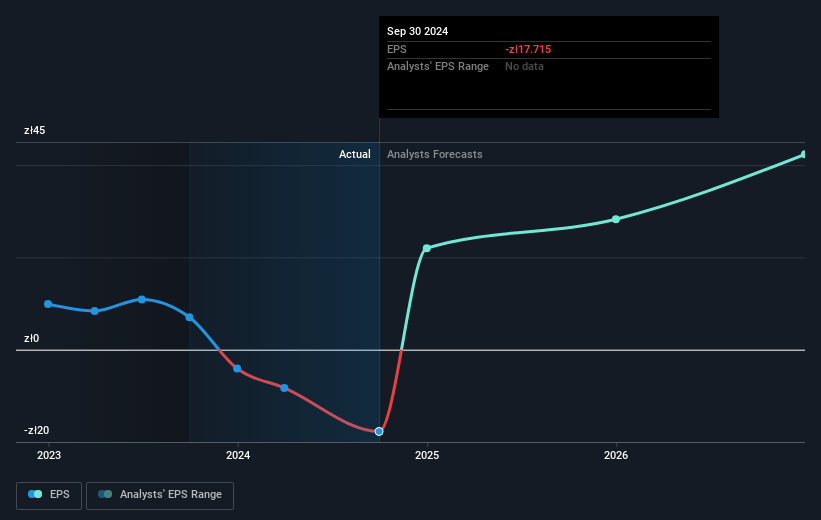821x520 pixels.
Task: Click the 'No data' tooltip value
Action: (524, 67)
